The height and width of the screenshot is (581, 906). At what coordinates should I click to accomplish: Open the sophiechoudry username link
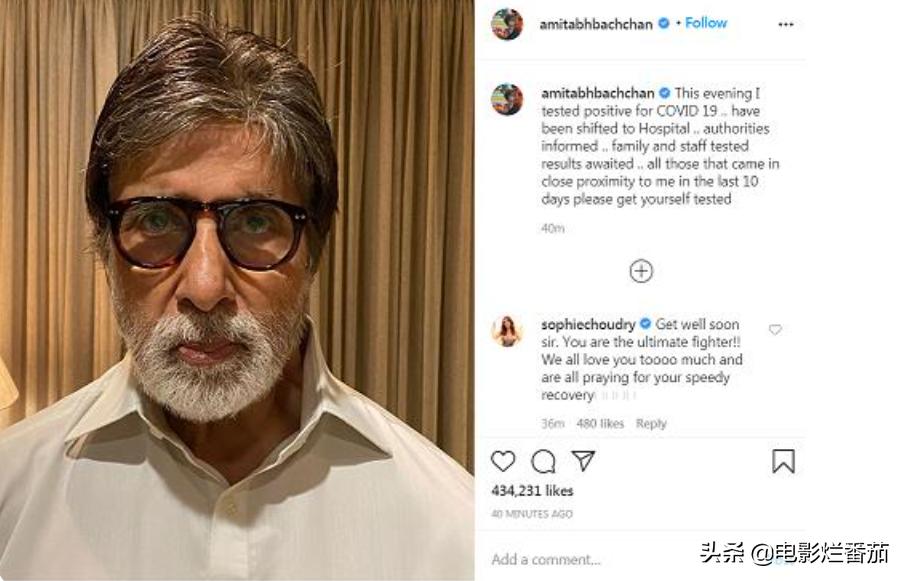[x=589, y=324]
